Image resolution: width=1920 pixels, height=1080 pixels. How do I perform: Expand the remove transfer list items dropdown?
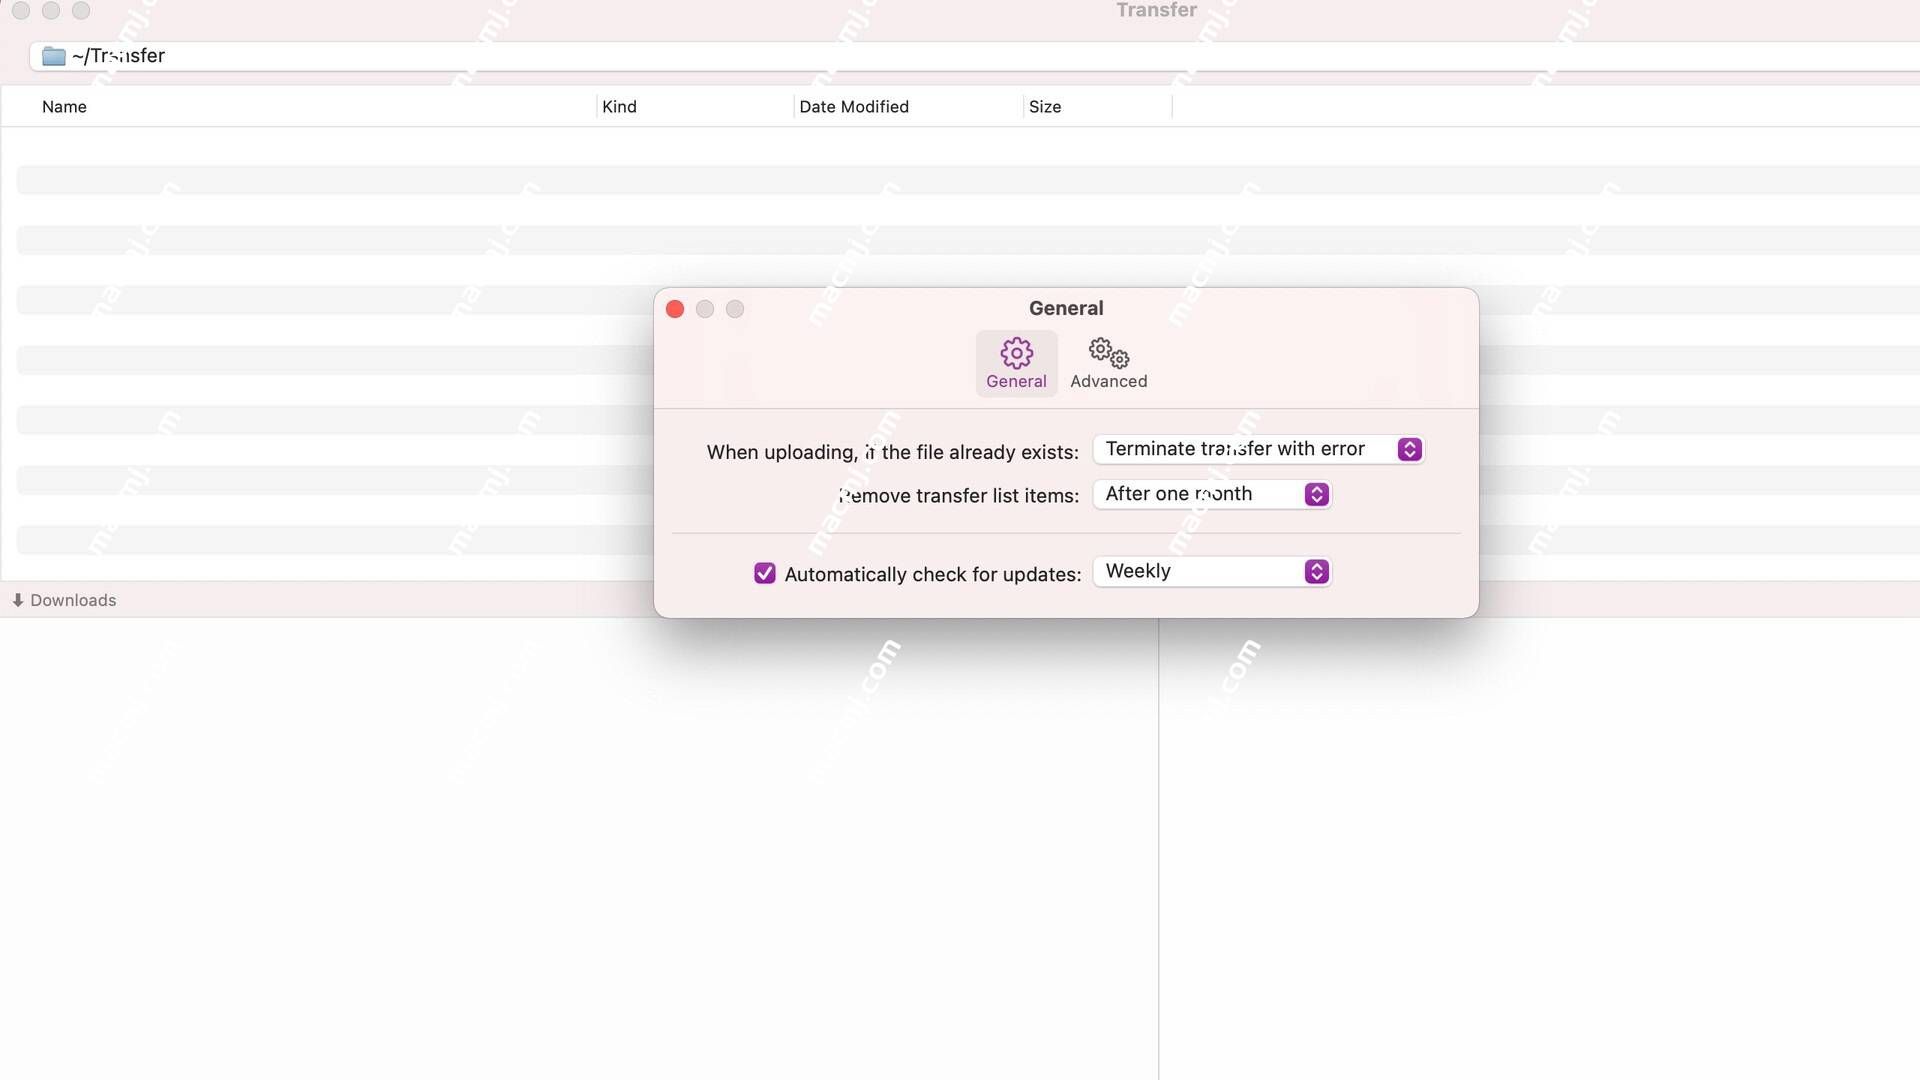(1315, 495)
